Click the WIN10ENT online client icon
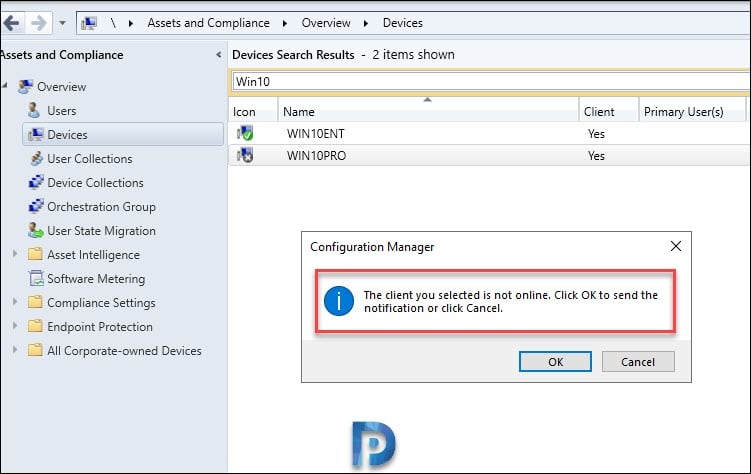Screen dimensions: 751x474 pos(245,133)
